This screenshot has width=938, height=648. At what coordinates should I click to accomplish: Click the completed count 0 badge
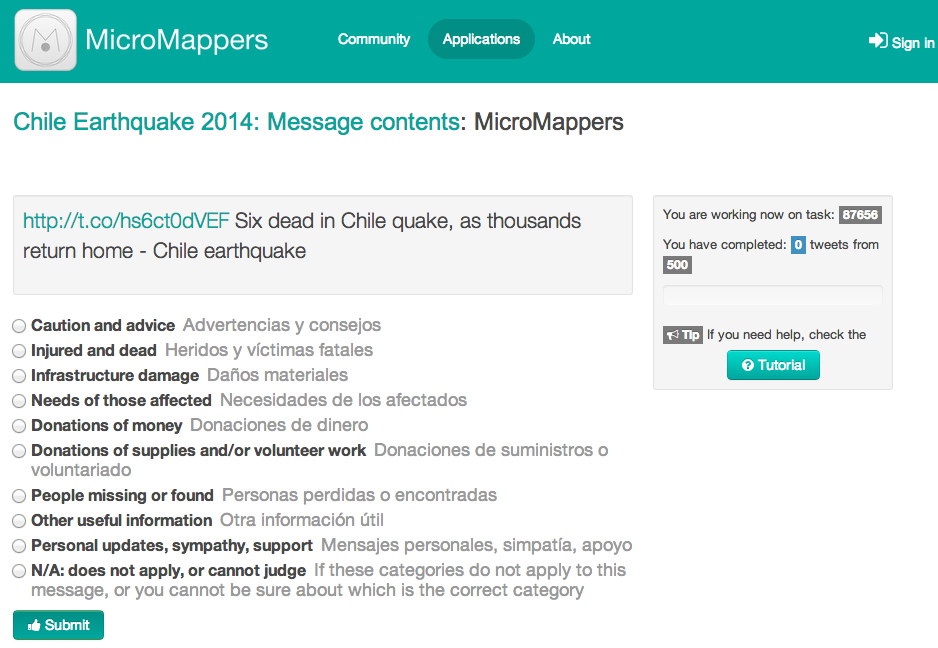point(798,245)
